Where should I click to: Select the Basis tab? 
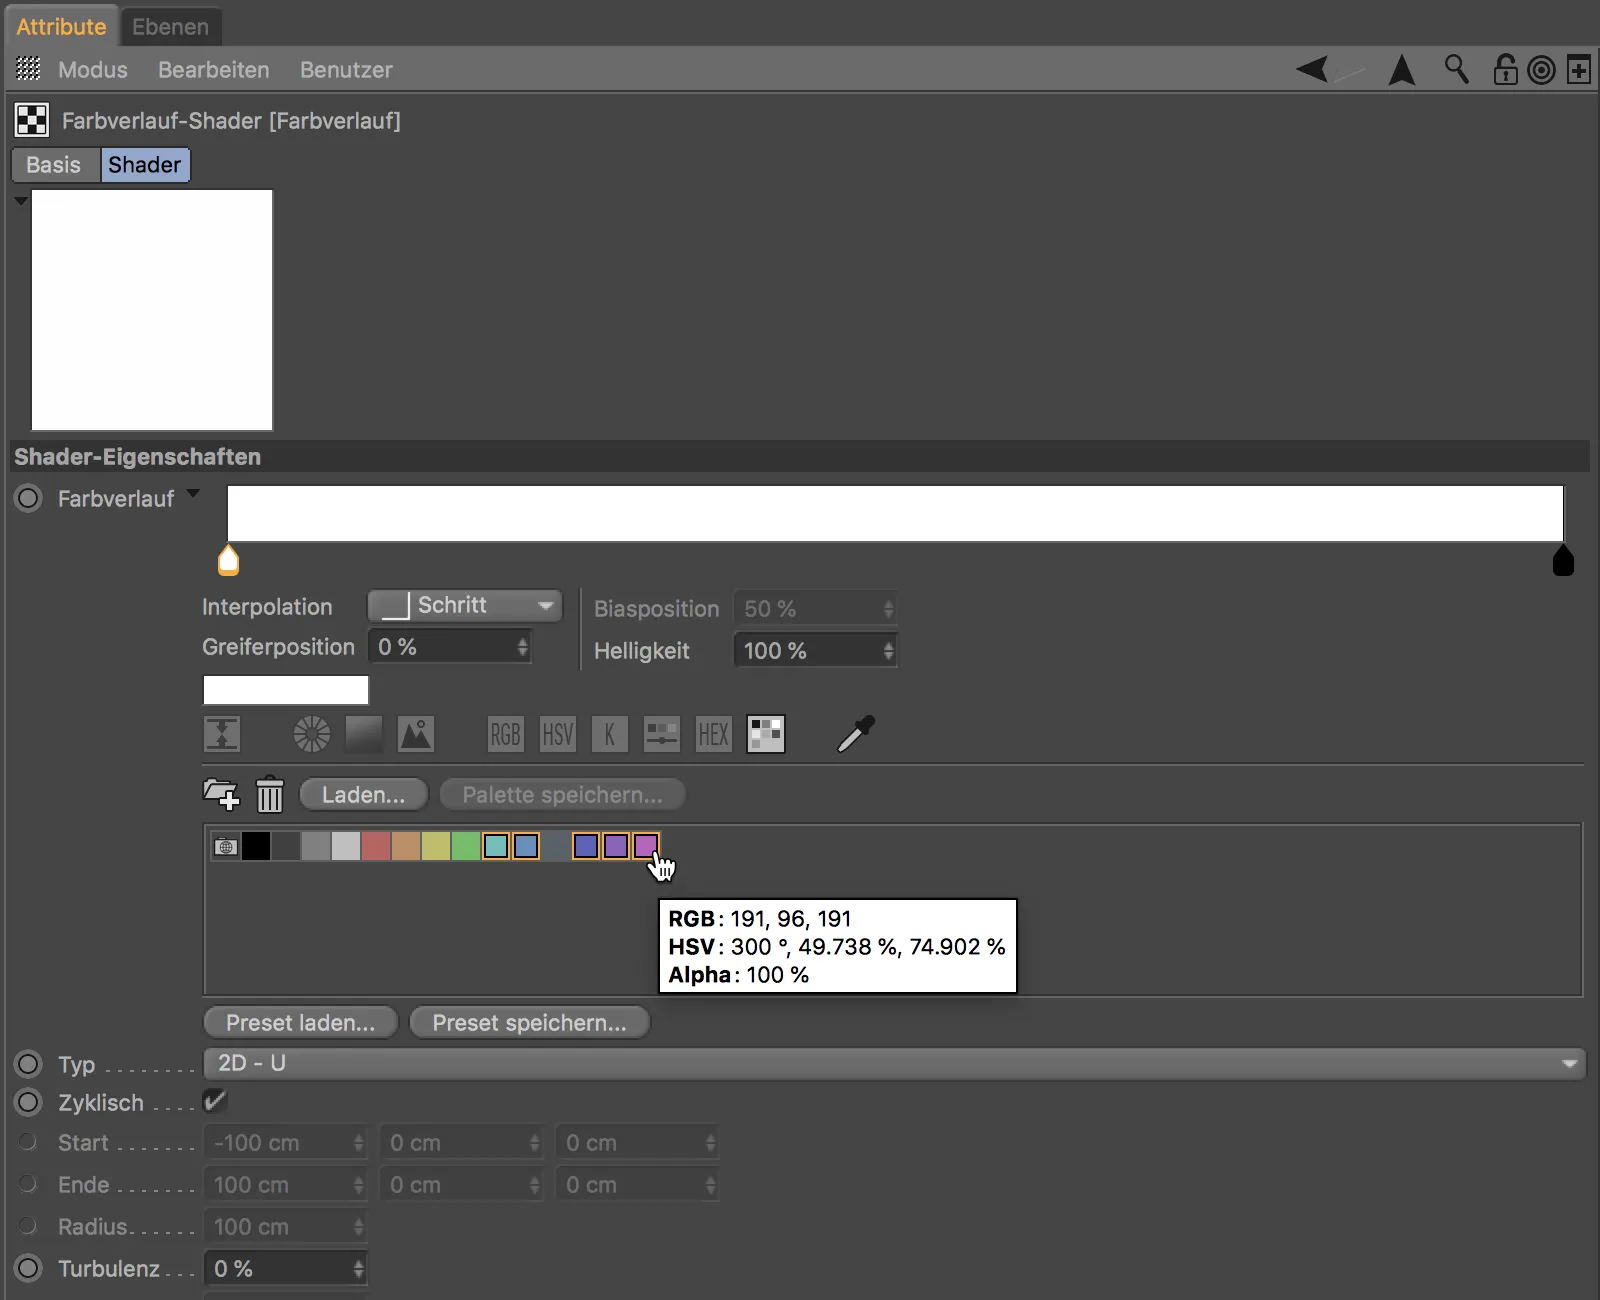coord(54,165)
